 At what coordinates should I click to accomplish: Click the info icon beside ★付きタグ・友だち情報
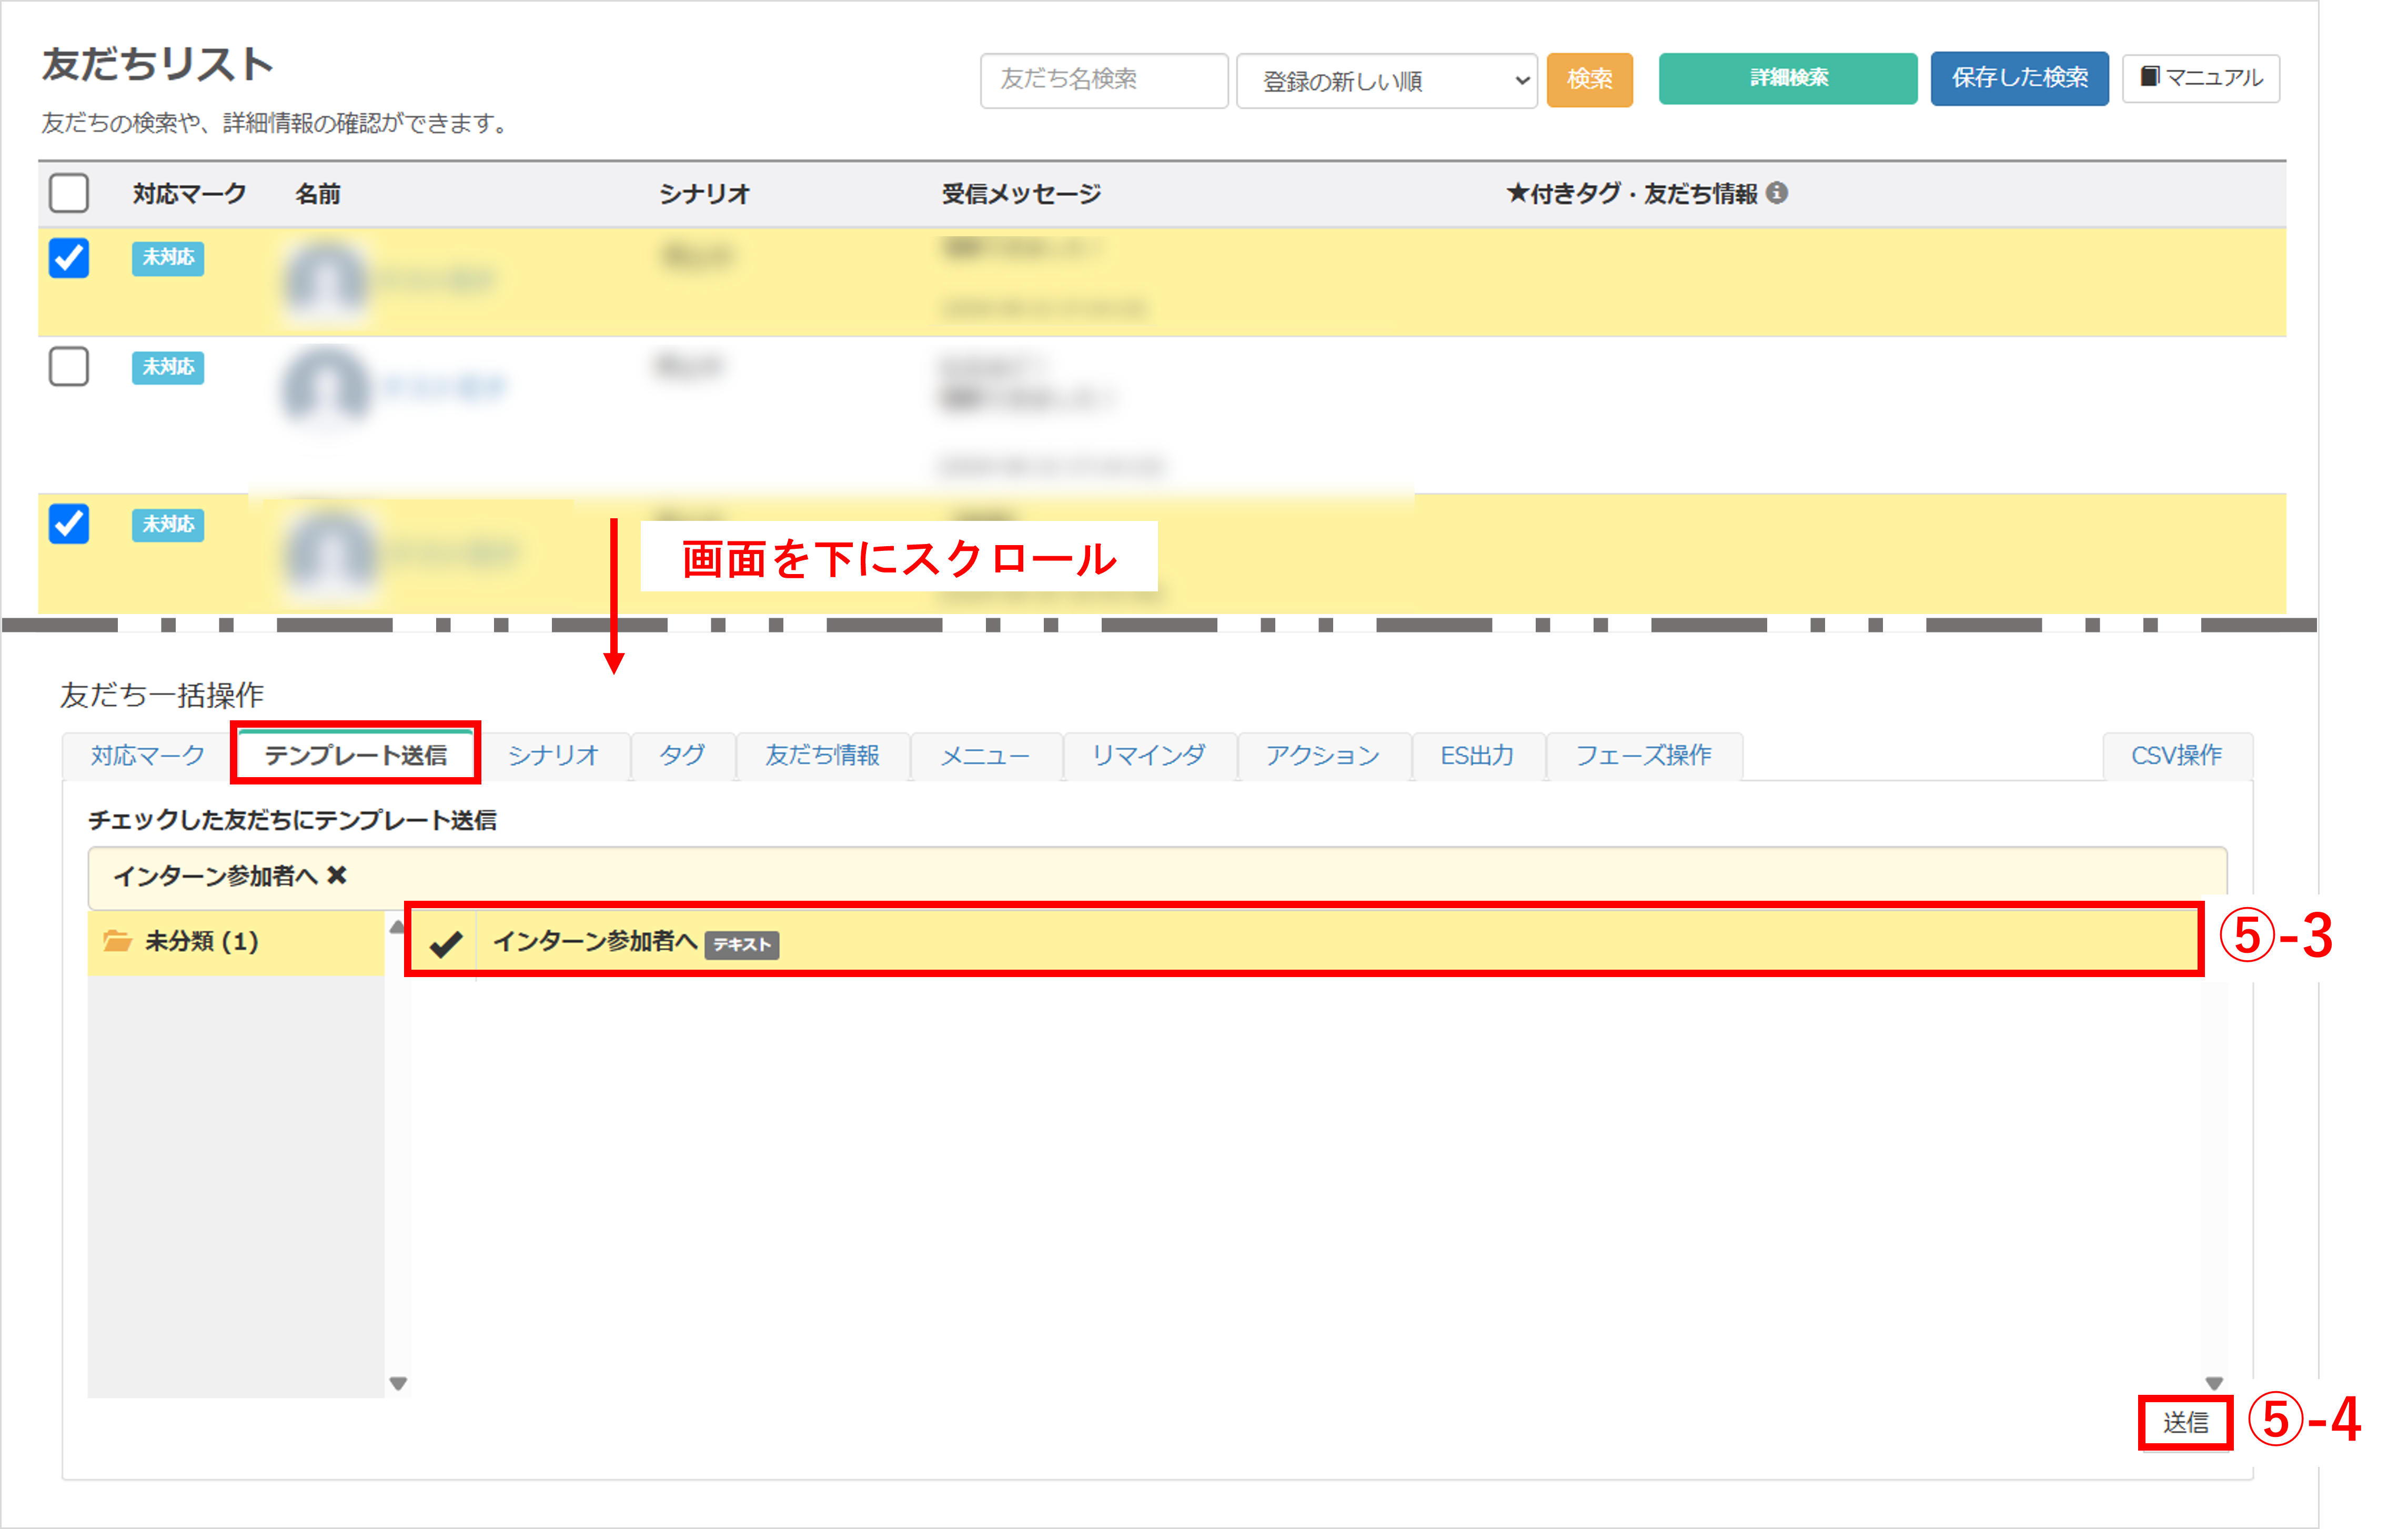click(1776, 193)
